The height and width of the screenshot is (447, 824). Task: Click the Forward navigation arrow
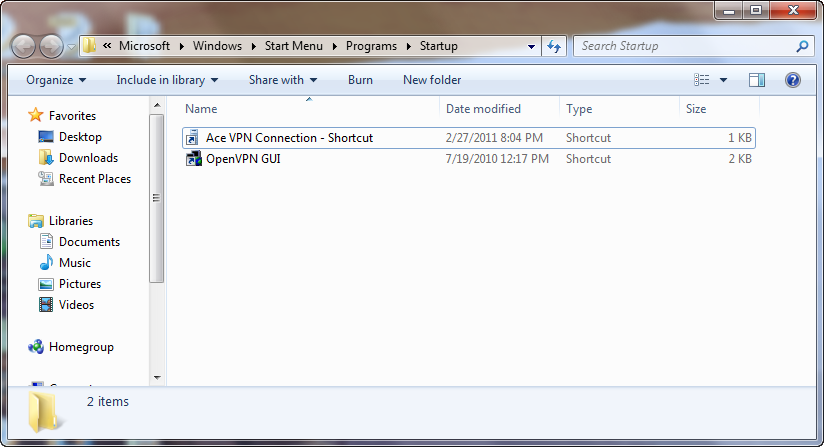[51, 46]
